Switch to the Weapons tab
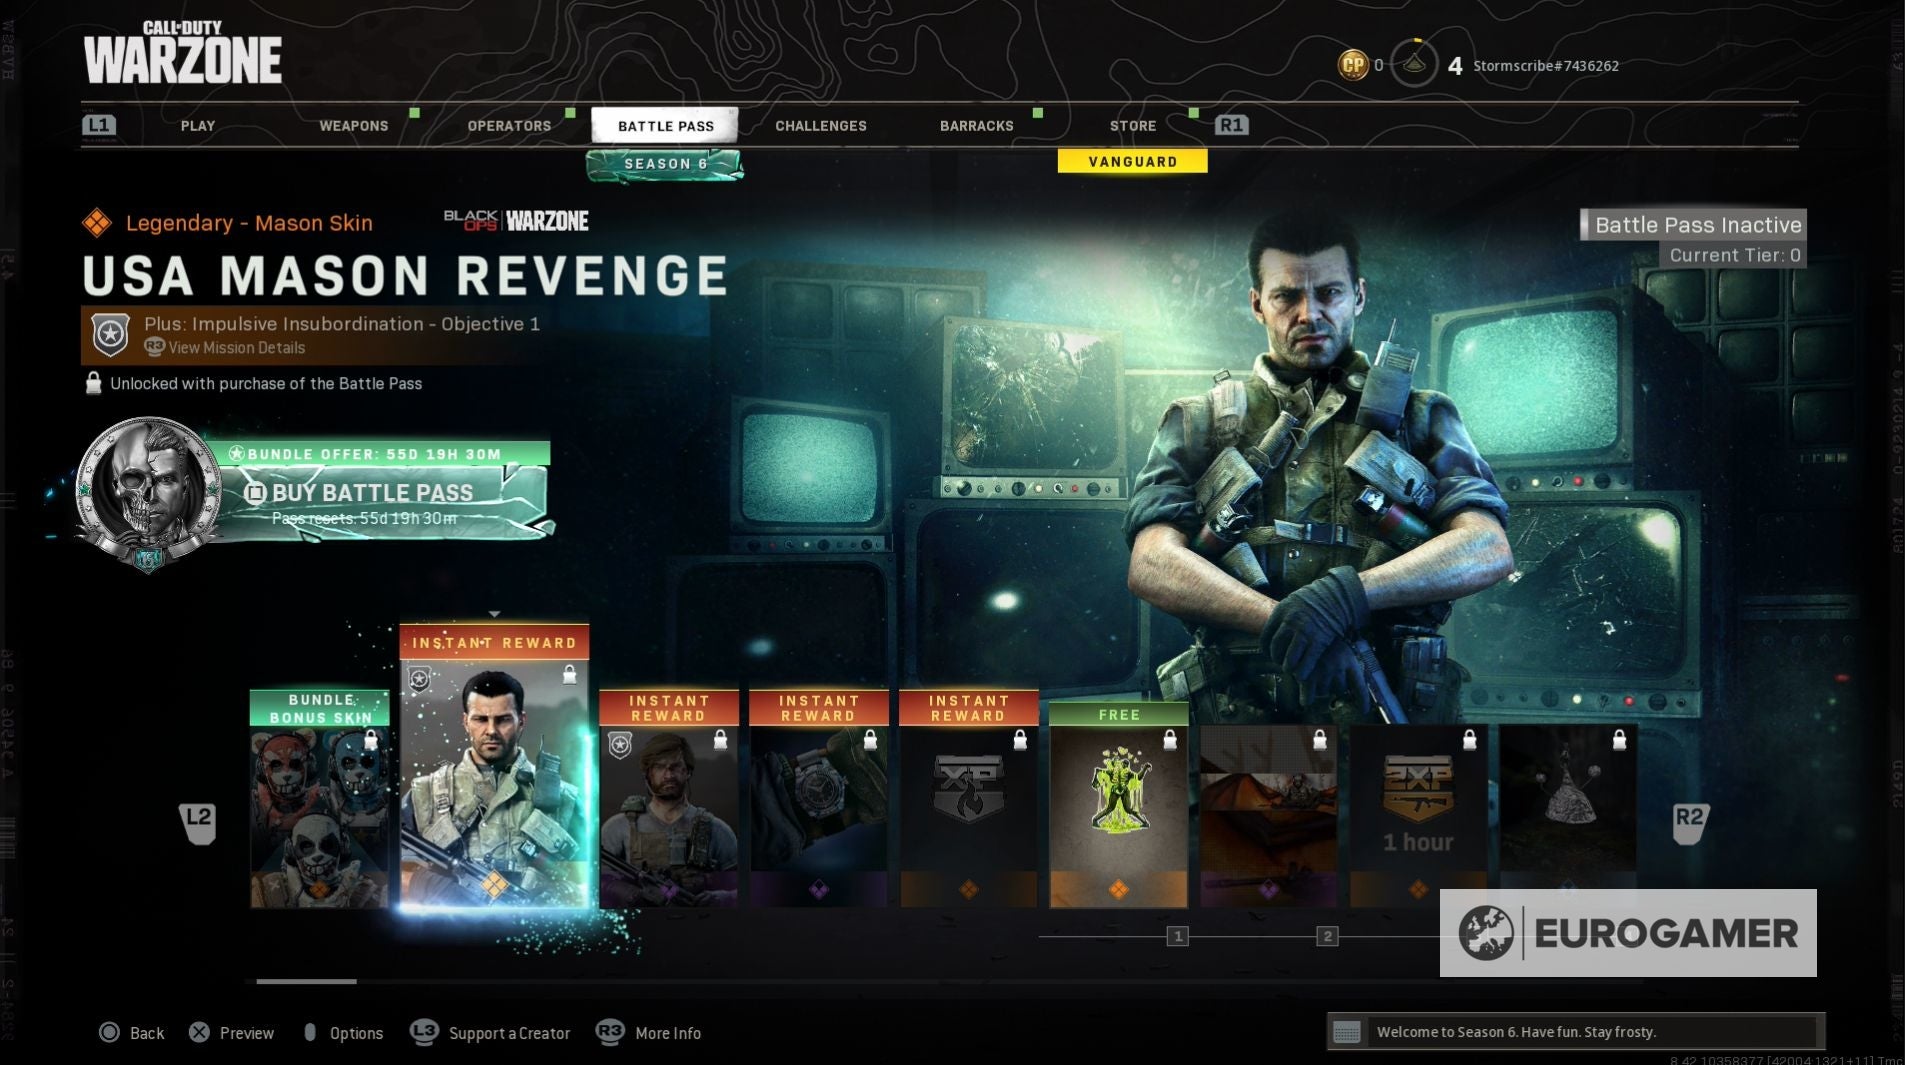 tap(354, 126)
